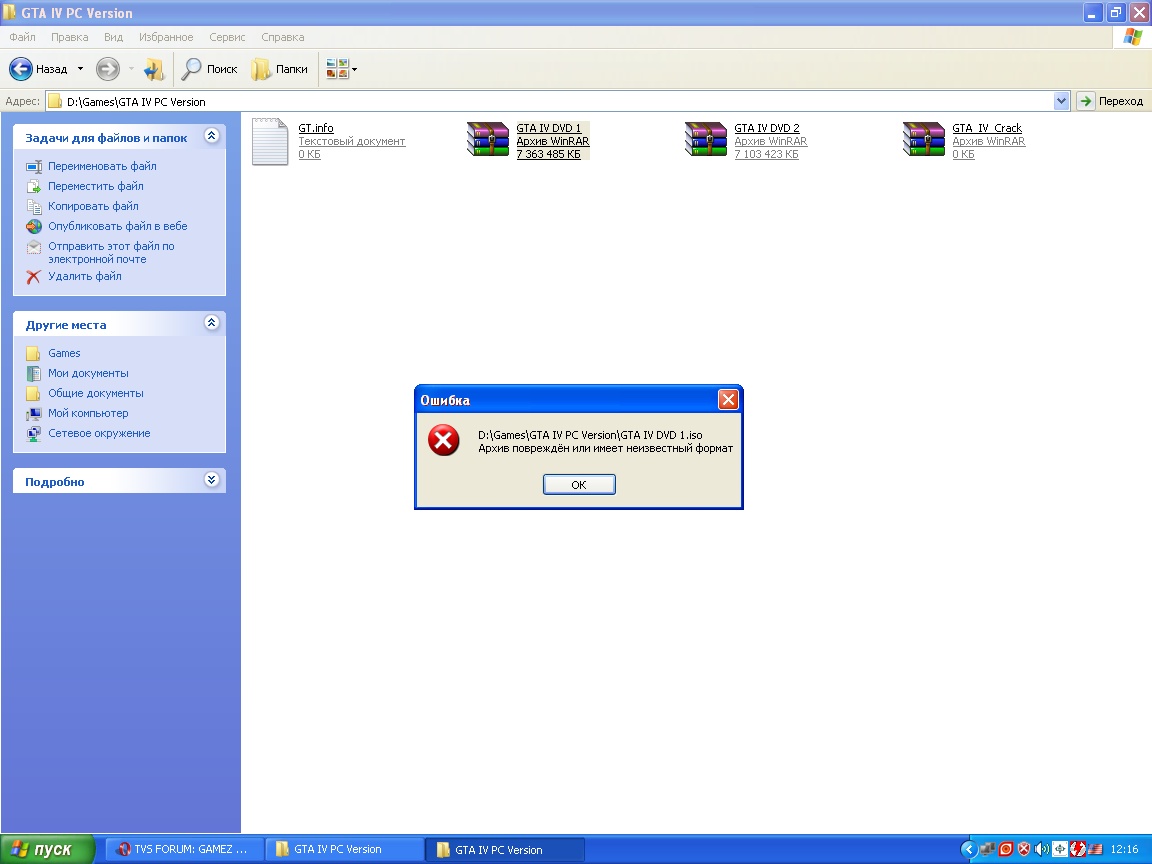Collapse the Задачи для файлов и папок panel
1152x864 pixels.
[x=211, y=136]
